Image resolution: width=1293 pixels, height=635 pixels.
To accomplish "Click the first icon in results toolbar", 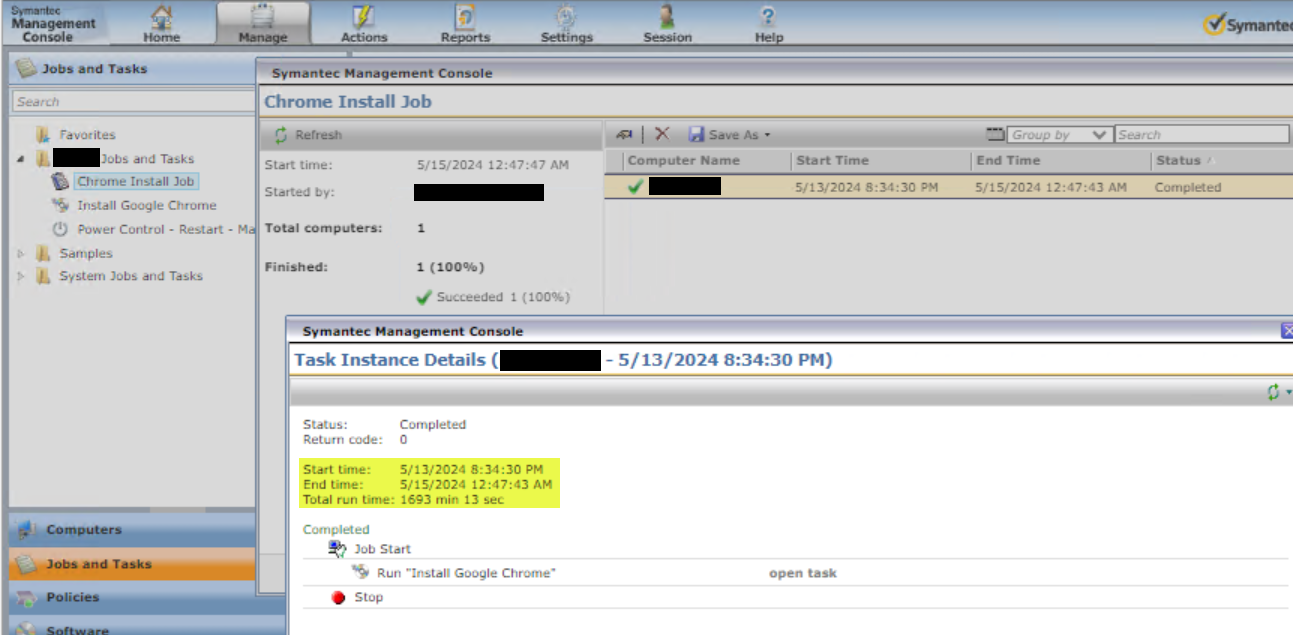I will pos(625,135).
